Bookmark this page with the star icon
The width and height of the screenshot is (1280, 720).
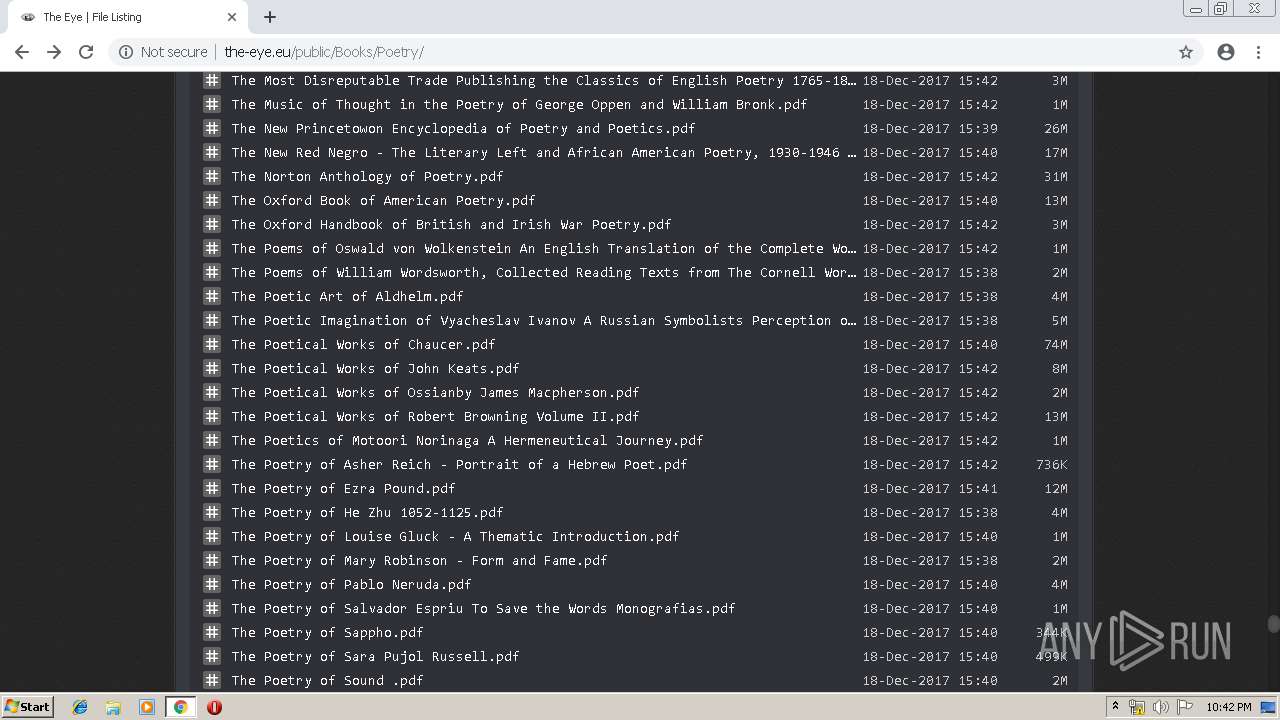tap(1186, 52)
